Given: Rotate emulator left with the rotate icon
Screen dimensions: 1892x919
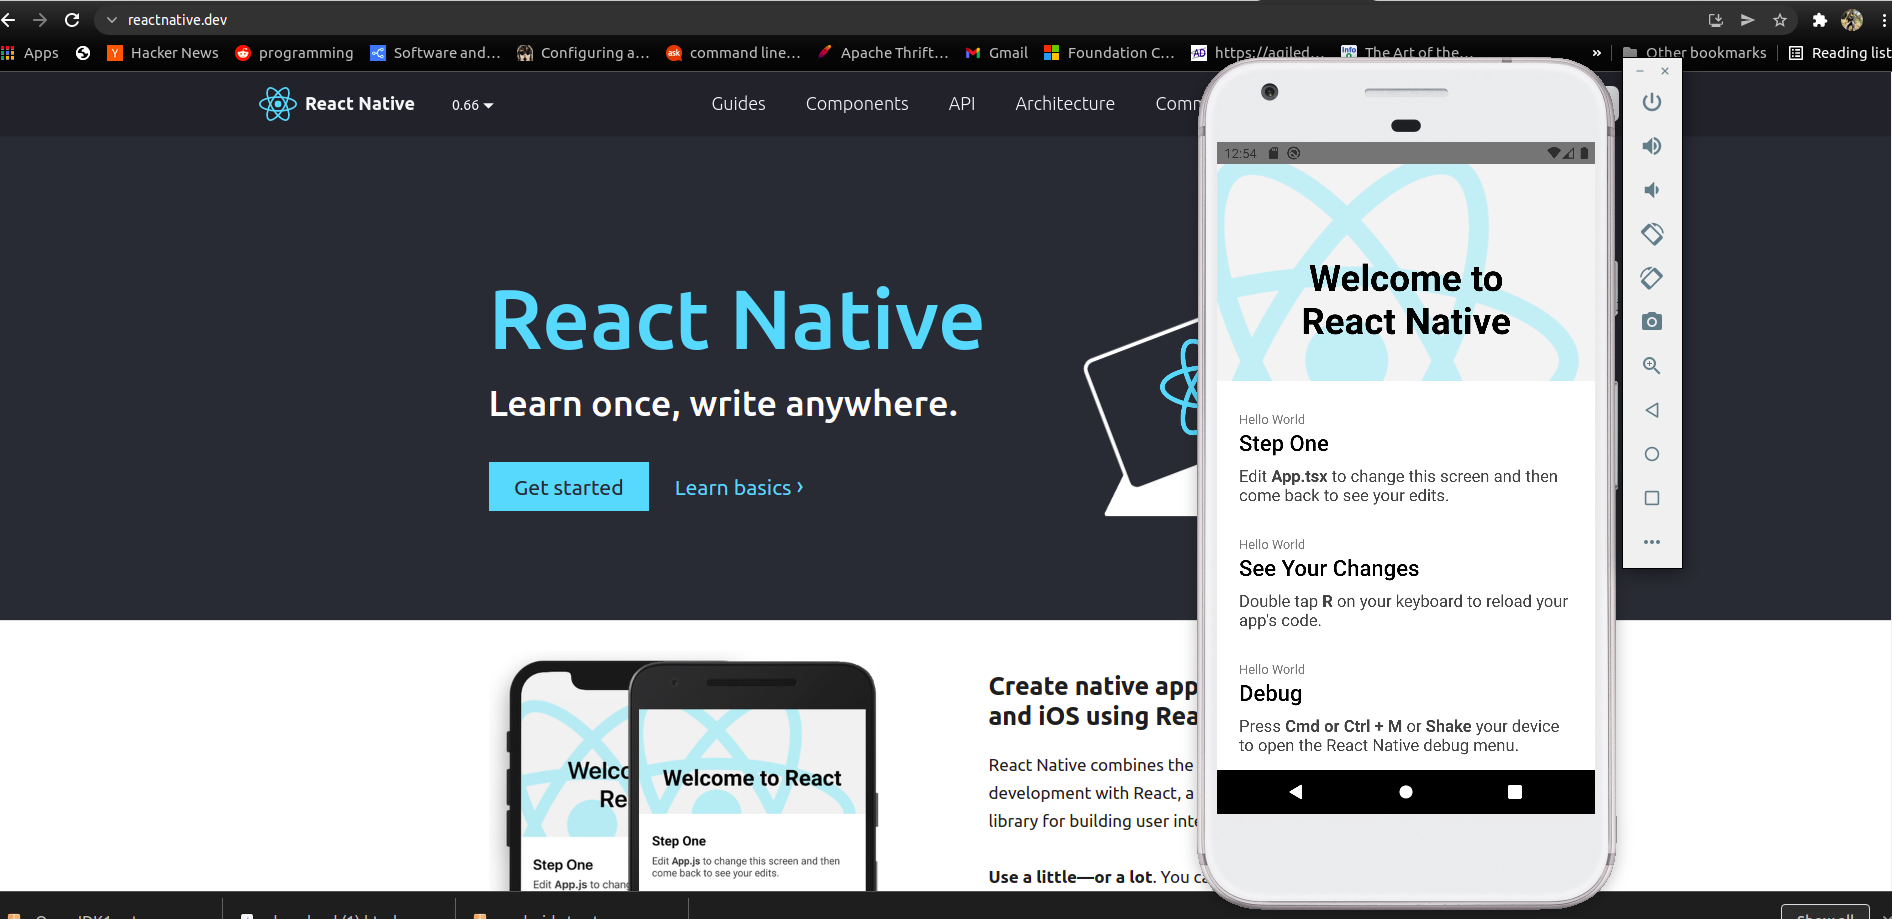Looking at the screenshot, I should coord(1652,234).
